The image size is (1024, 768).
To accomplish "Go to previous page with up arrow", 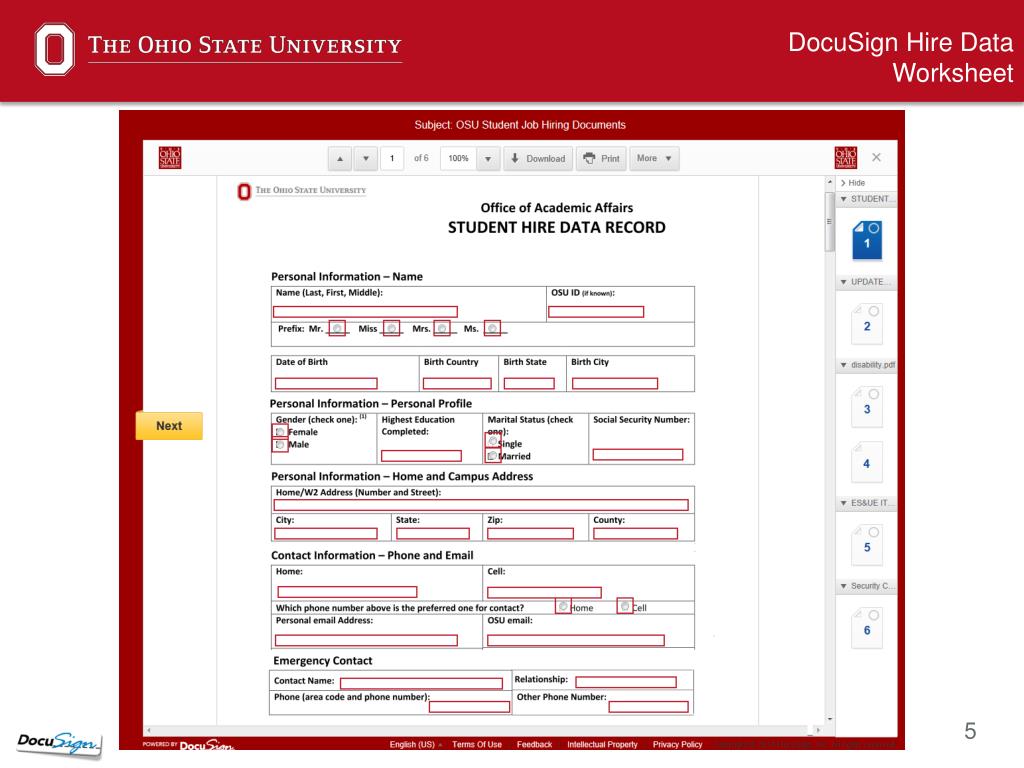I will click(x=340, y=159).
